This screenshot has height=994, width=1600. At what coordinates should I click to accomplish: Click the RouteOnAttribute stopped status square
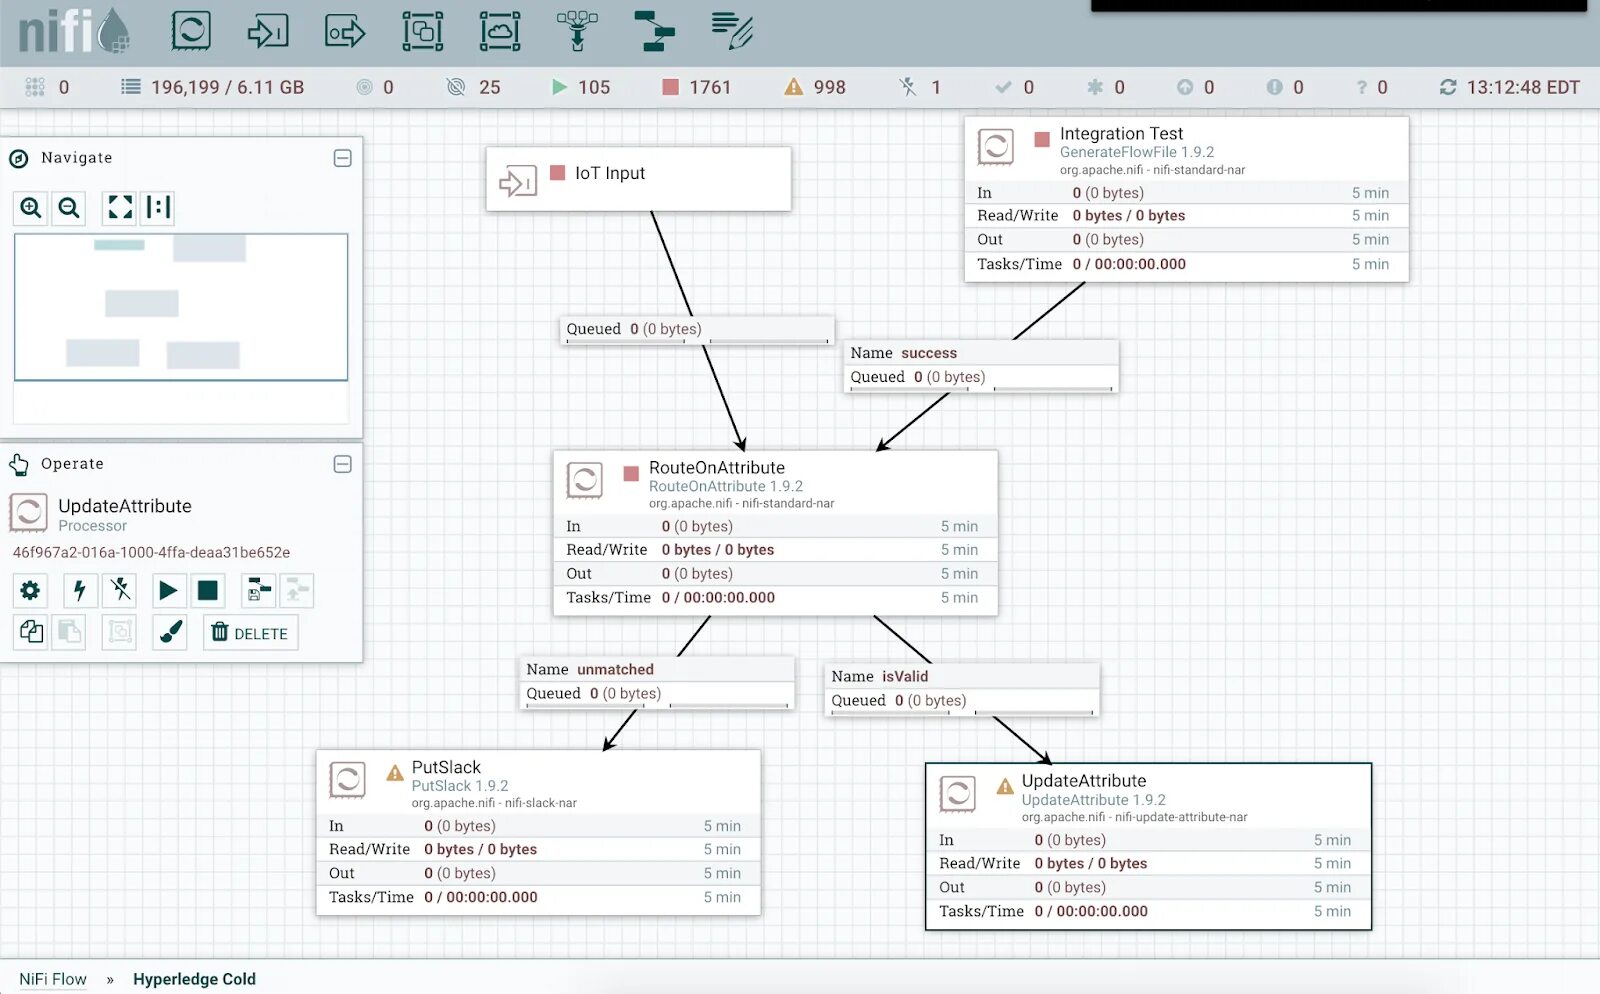[631, 473]
